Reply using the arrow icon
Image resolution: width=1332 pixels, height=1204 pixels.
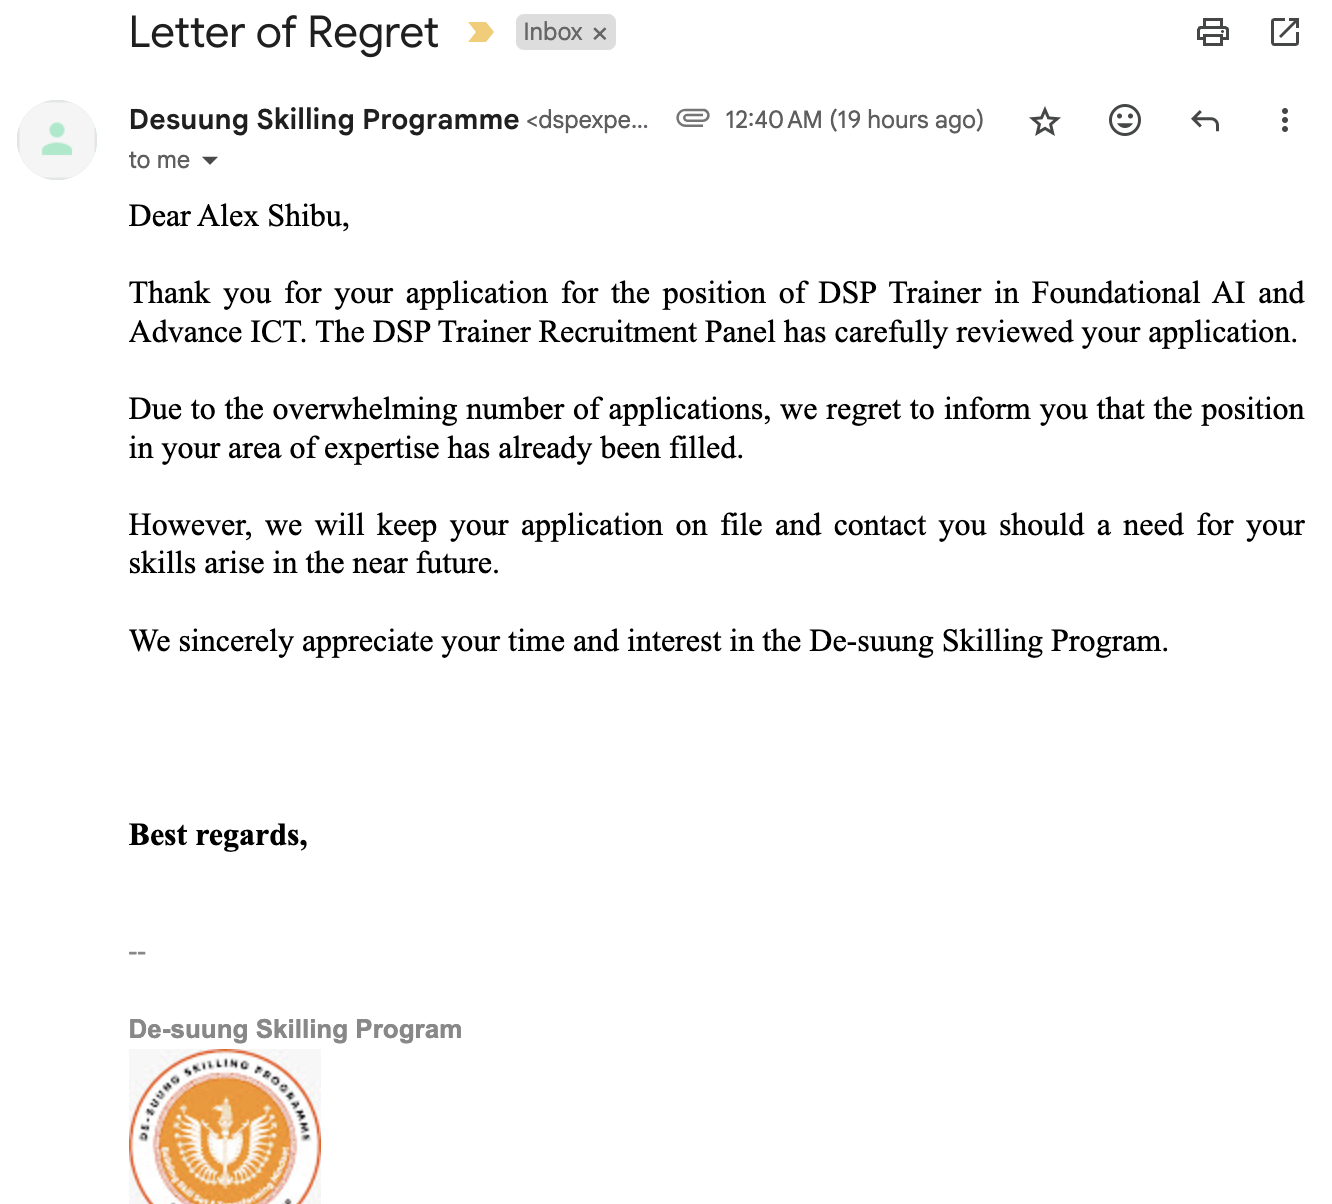[1204, 121]
